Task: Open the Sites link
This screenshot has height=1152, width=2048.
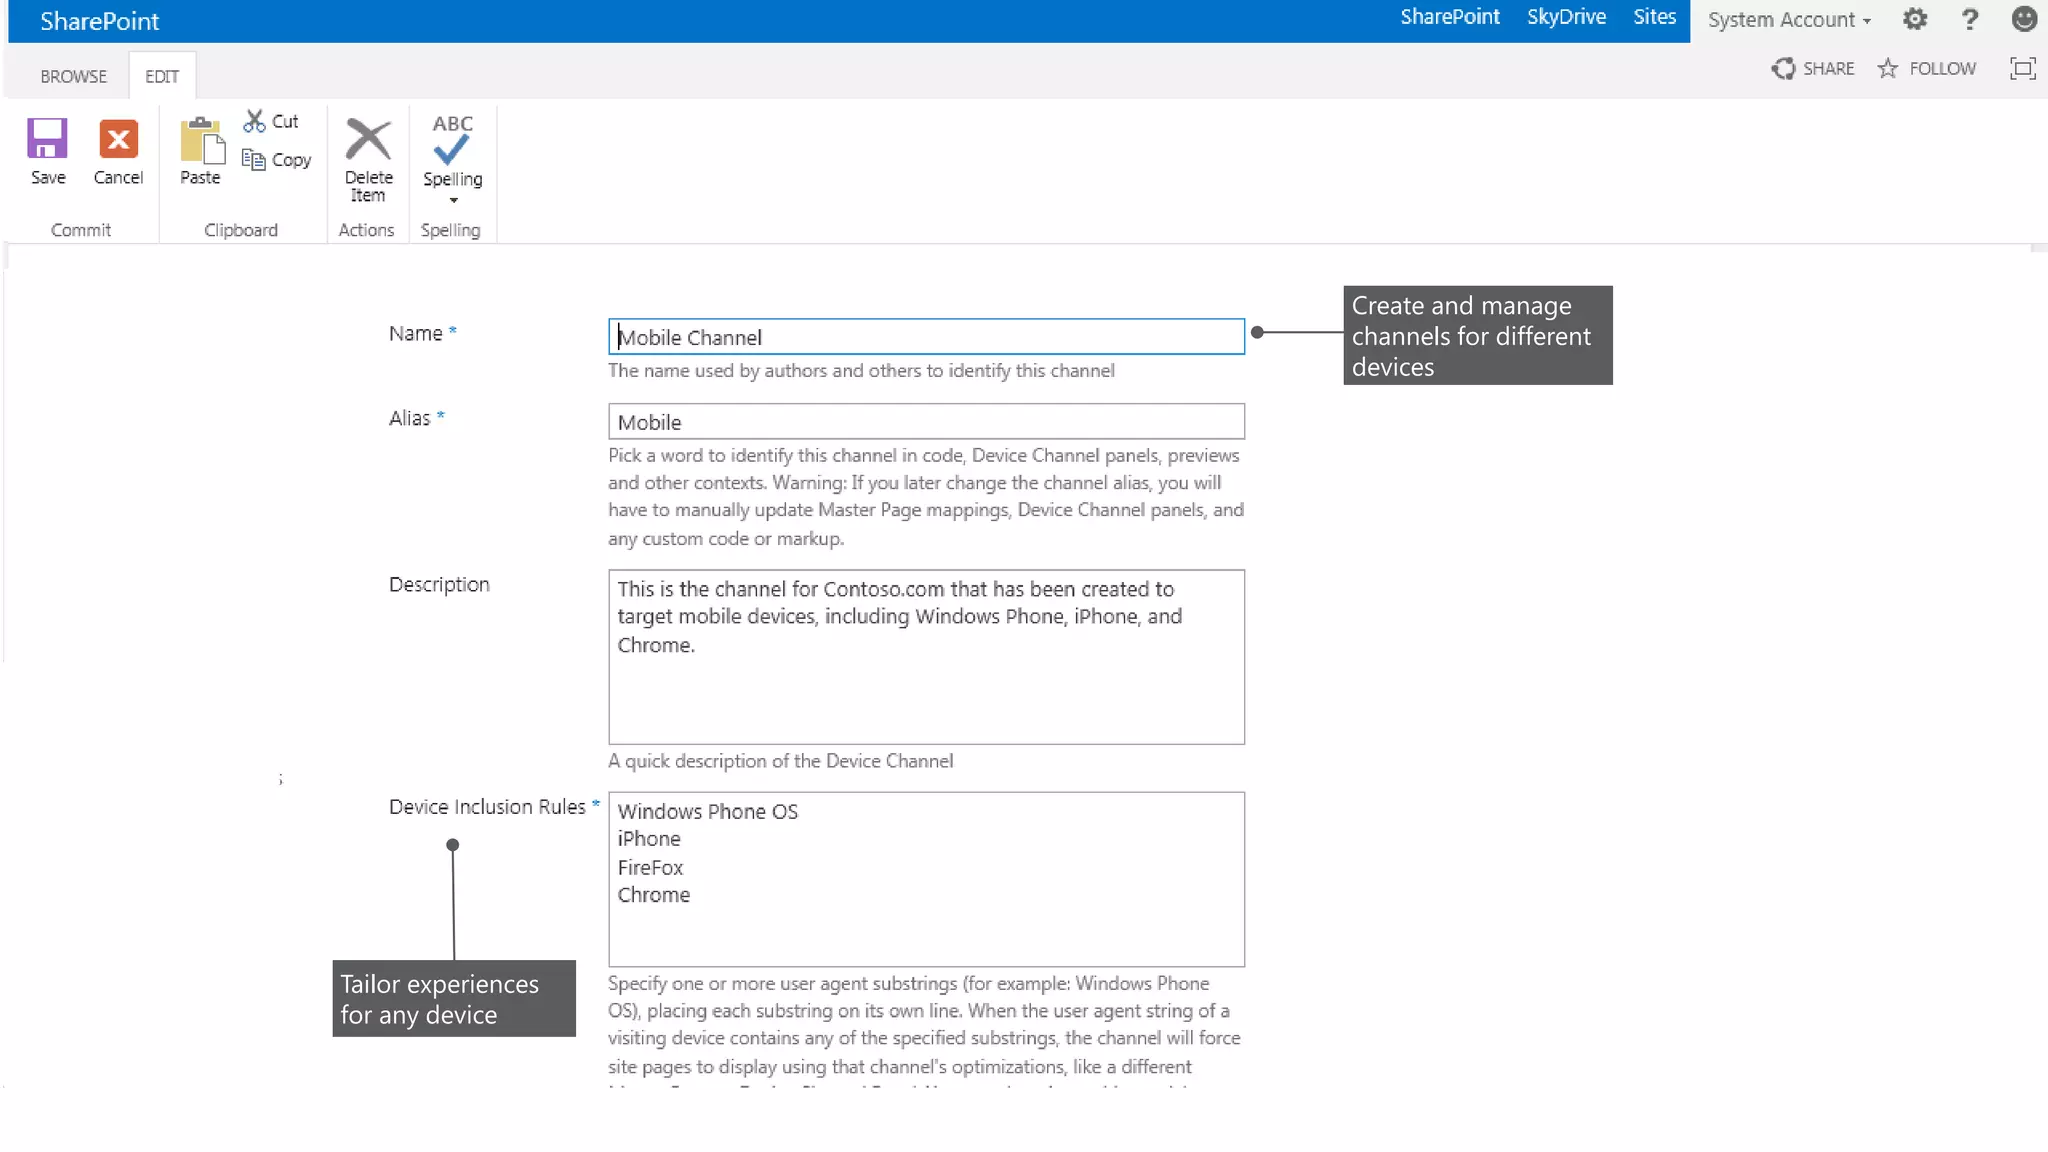Action: pyautogui.click(x=1654, y=17)
